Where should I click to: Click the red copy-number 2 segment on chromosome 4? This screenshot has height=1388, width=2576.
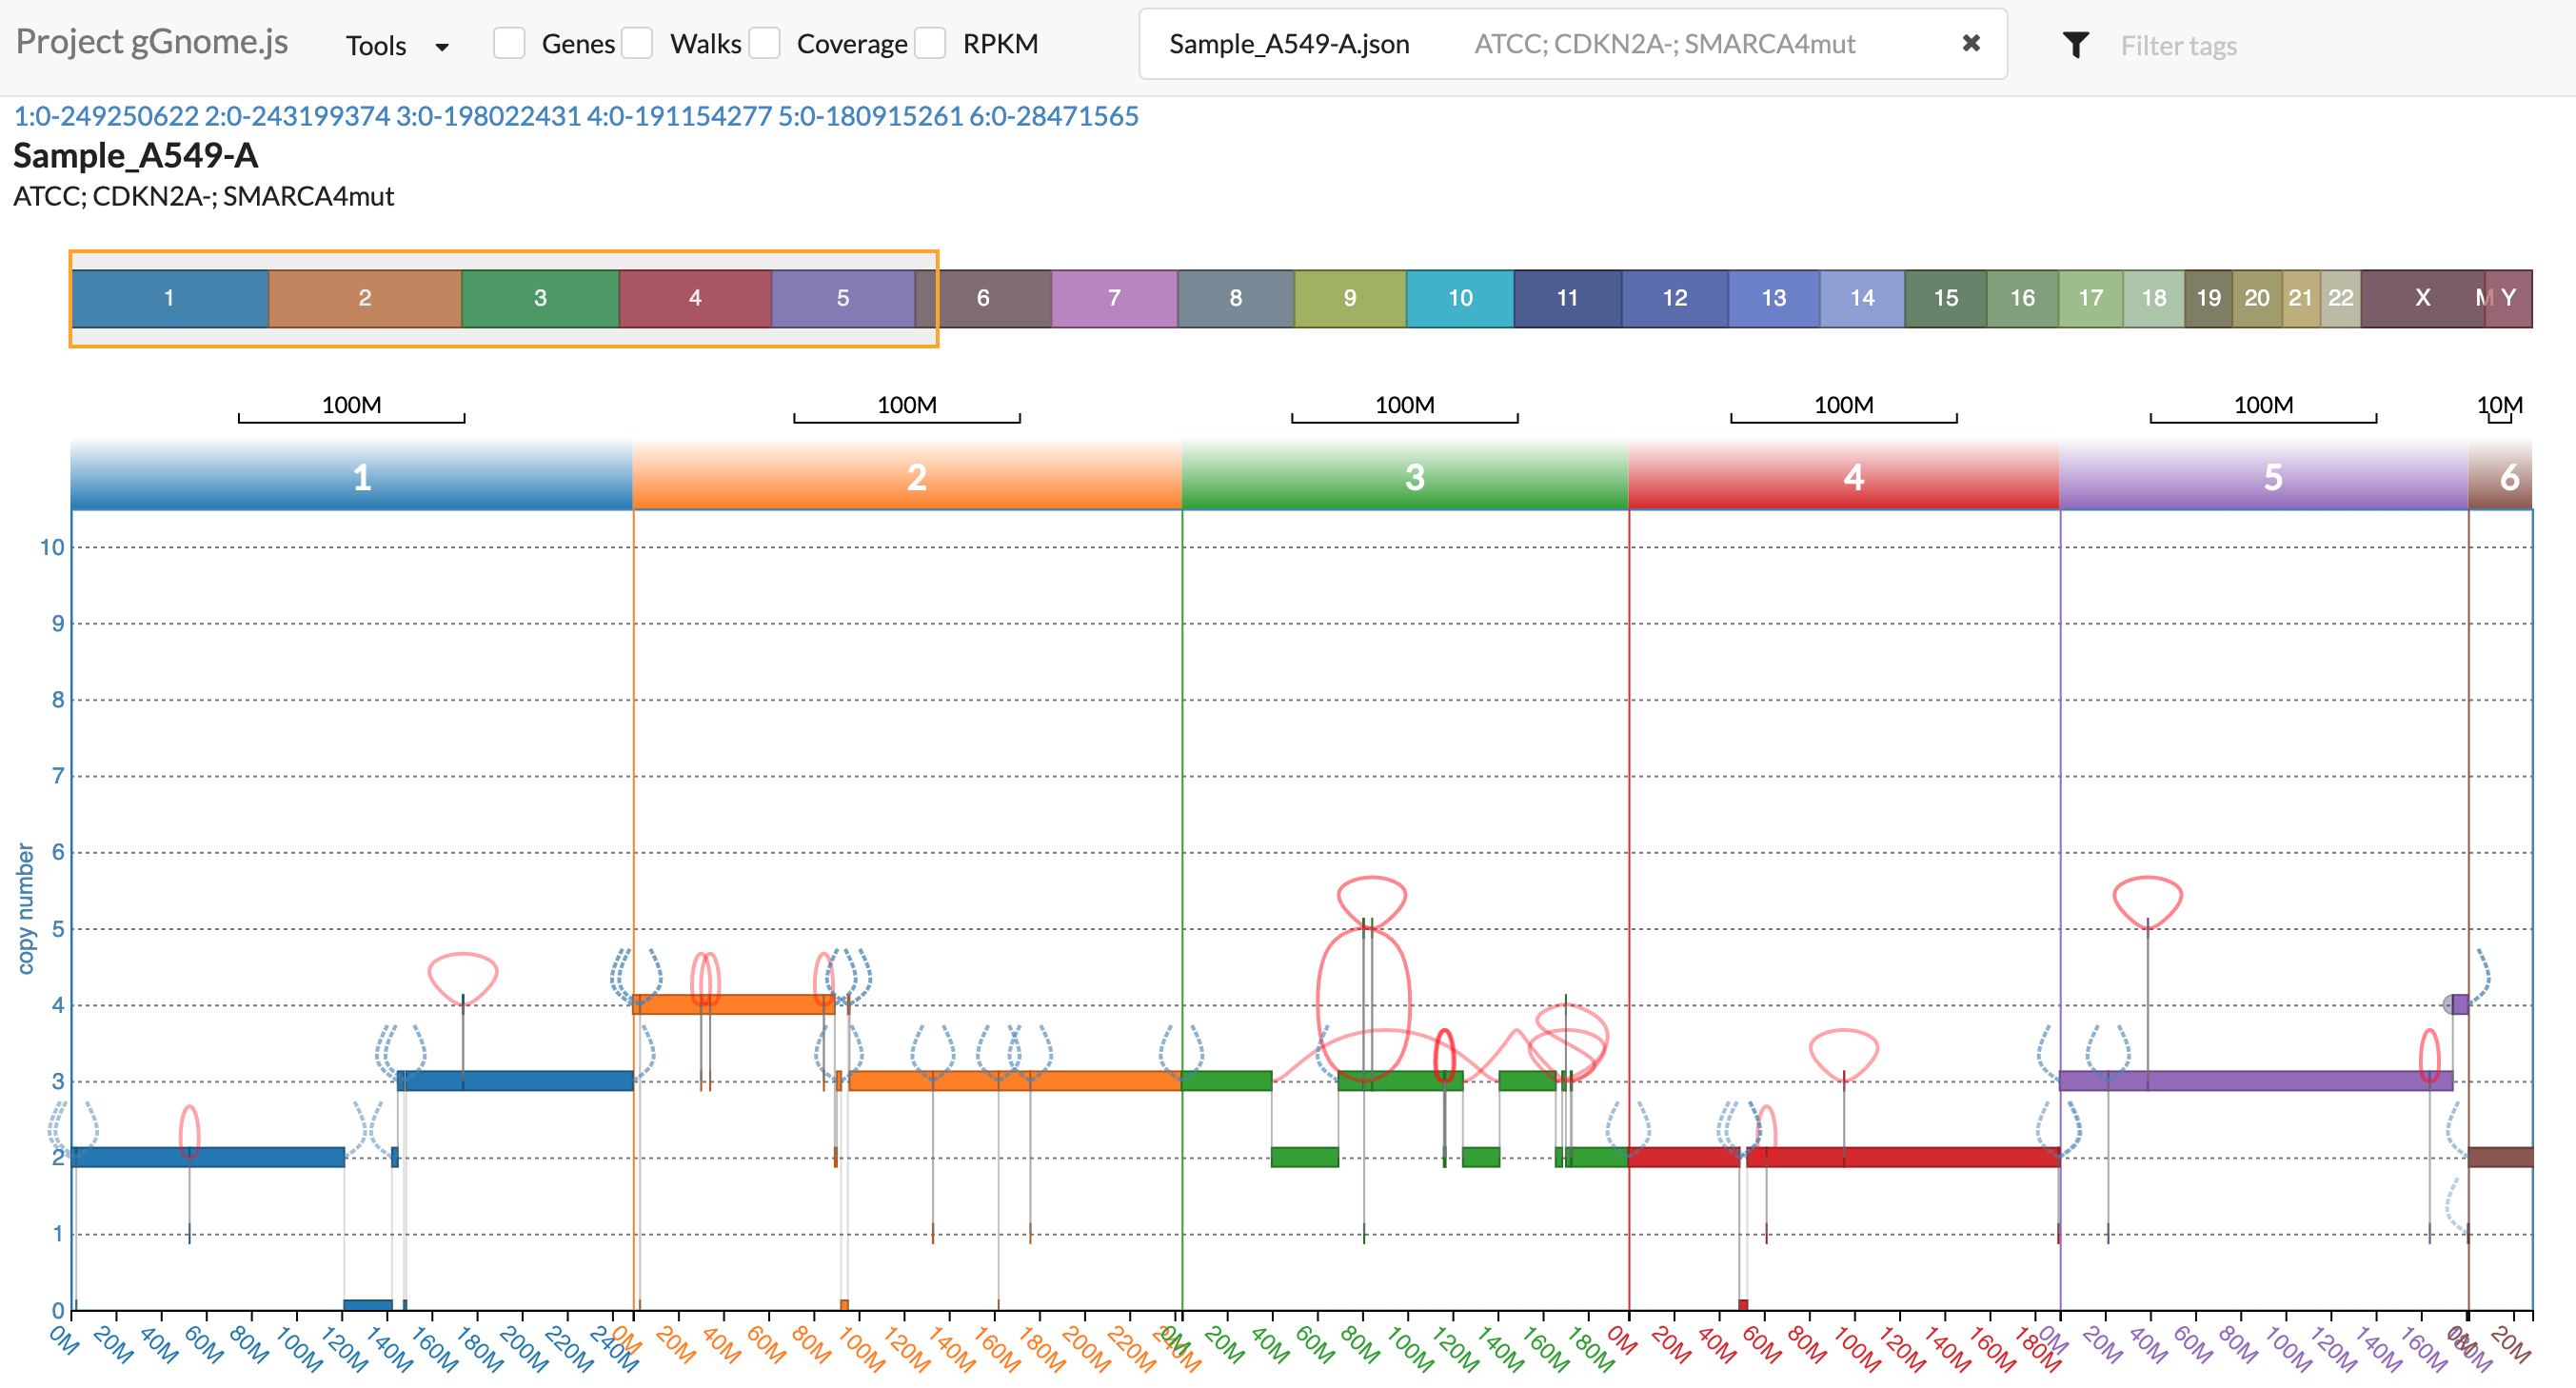coord(1904,1157)
